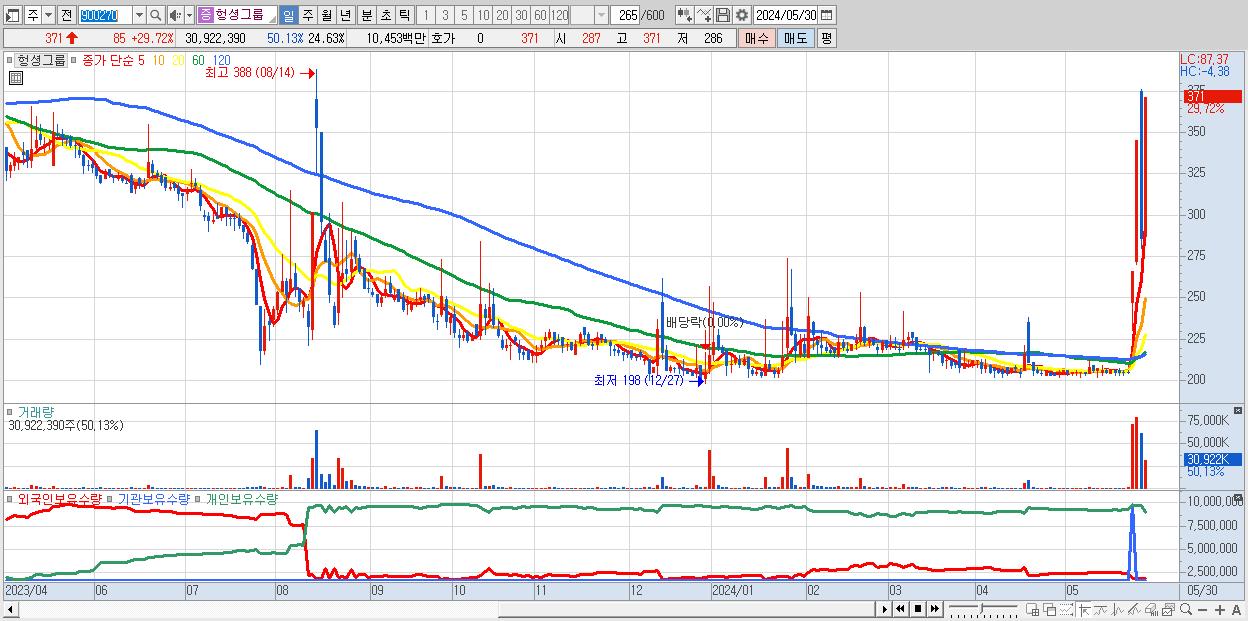Screen dimensions: 1248x621
Task: Click the speaker sound icon in toolbar
Action: 175,15
